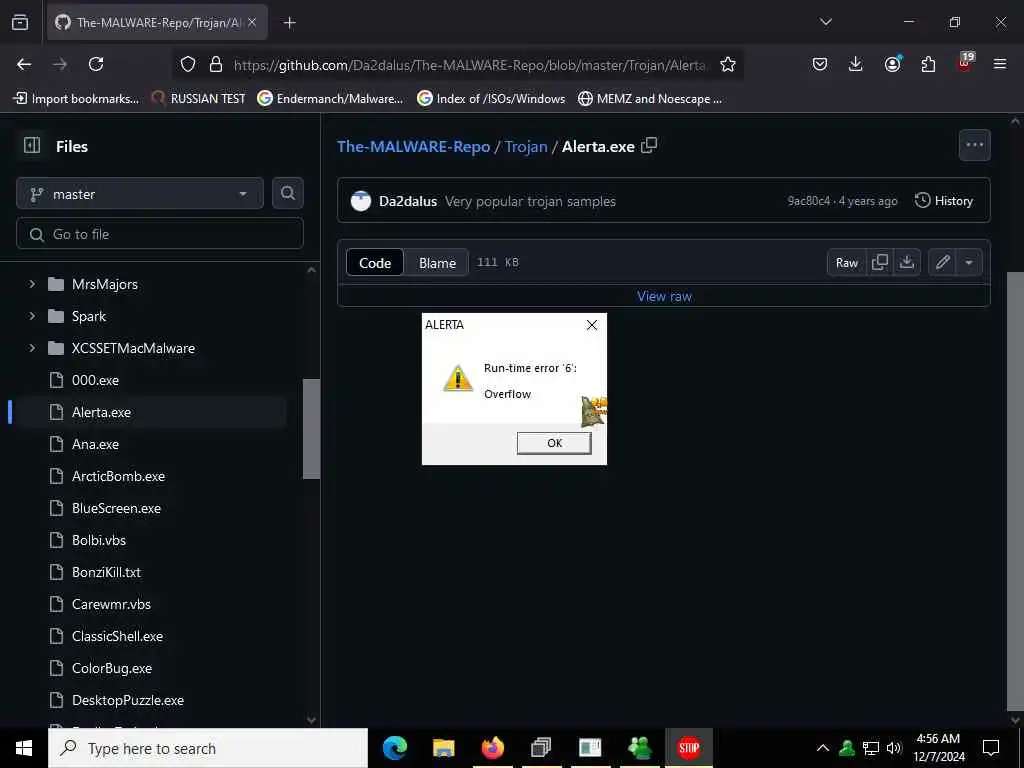Open the three-dots more file actions menu
The width and height of the screenshot is (1024, 768).
tap(974, 145)
